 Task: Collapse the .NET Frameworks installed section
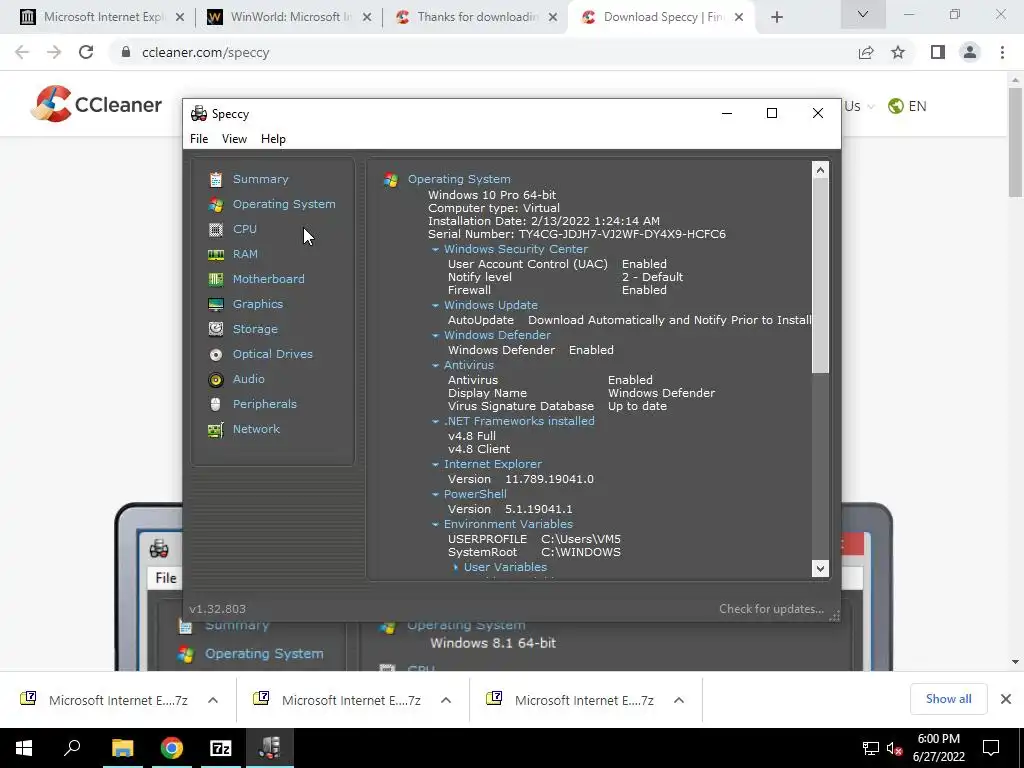pyautogui.click(x=435, y=422)
